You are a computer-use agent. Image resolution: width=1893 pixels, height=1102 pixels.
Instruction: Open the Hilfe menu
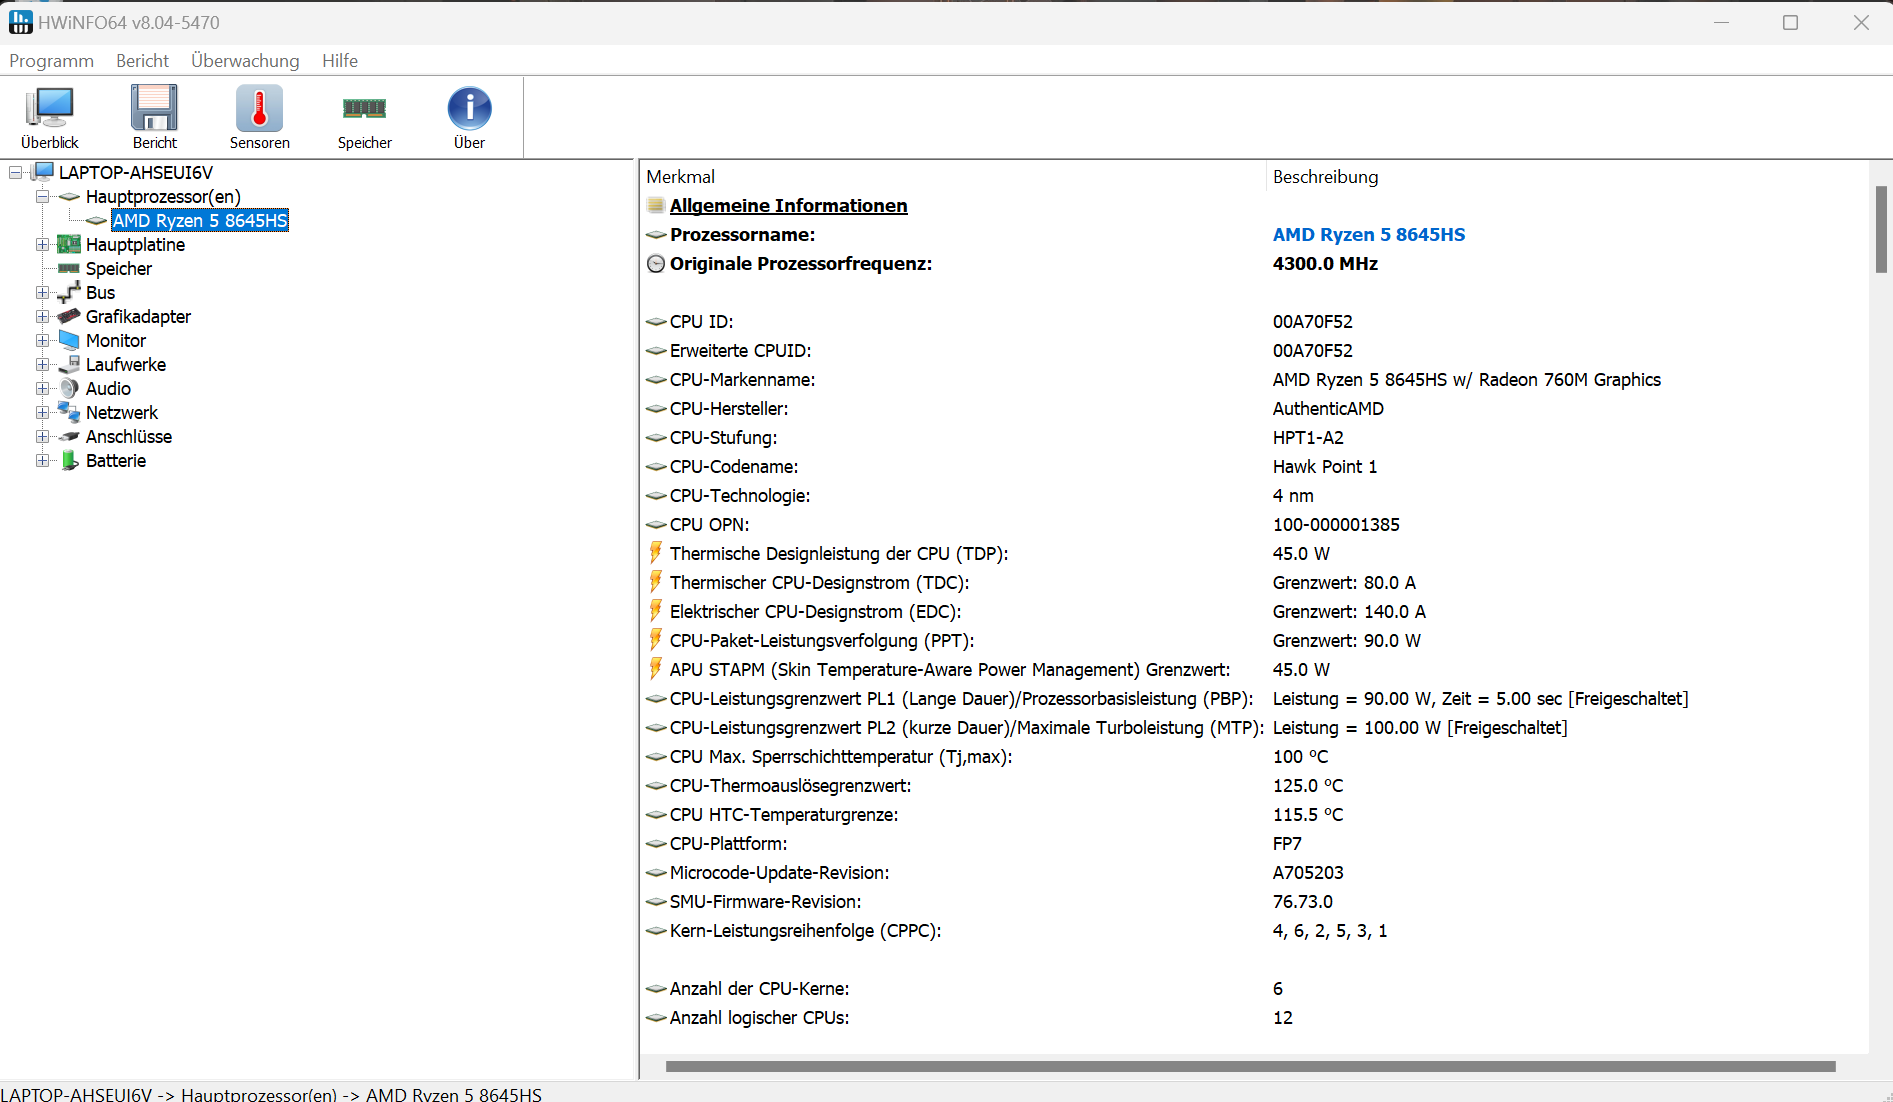[340, 61]
